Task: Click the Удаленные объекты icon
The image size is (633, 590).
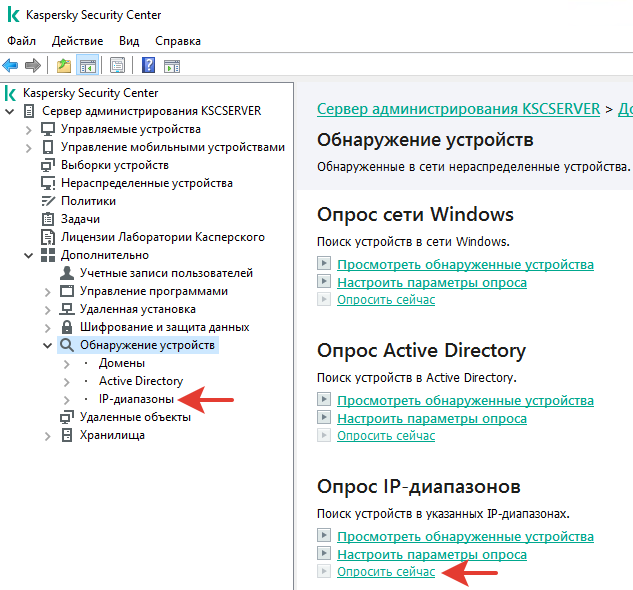Action: pos(67,417)
